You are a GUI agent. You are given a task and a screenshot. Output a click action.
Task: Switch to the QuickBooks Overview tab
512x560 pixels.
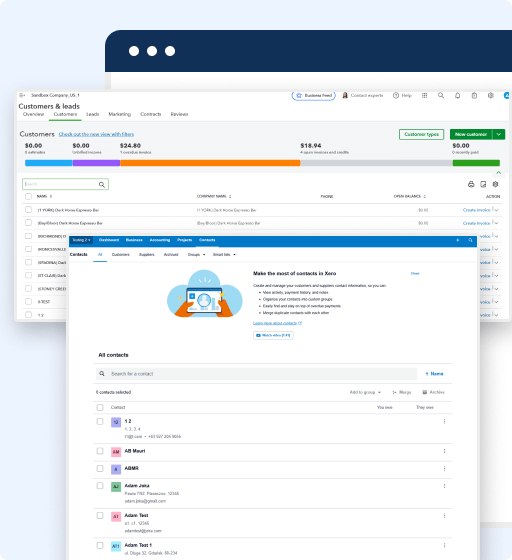(x=33, y=114)
